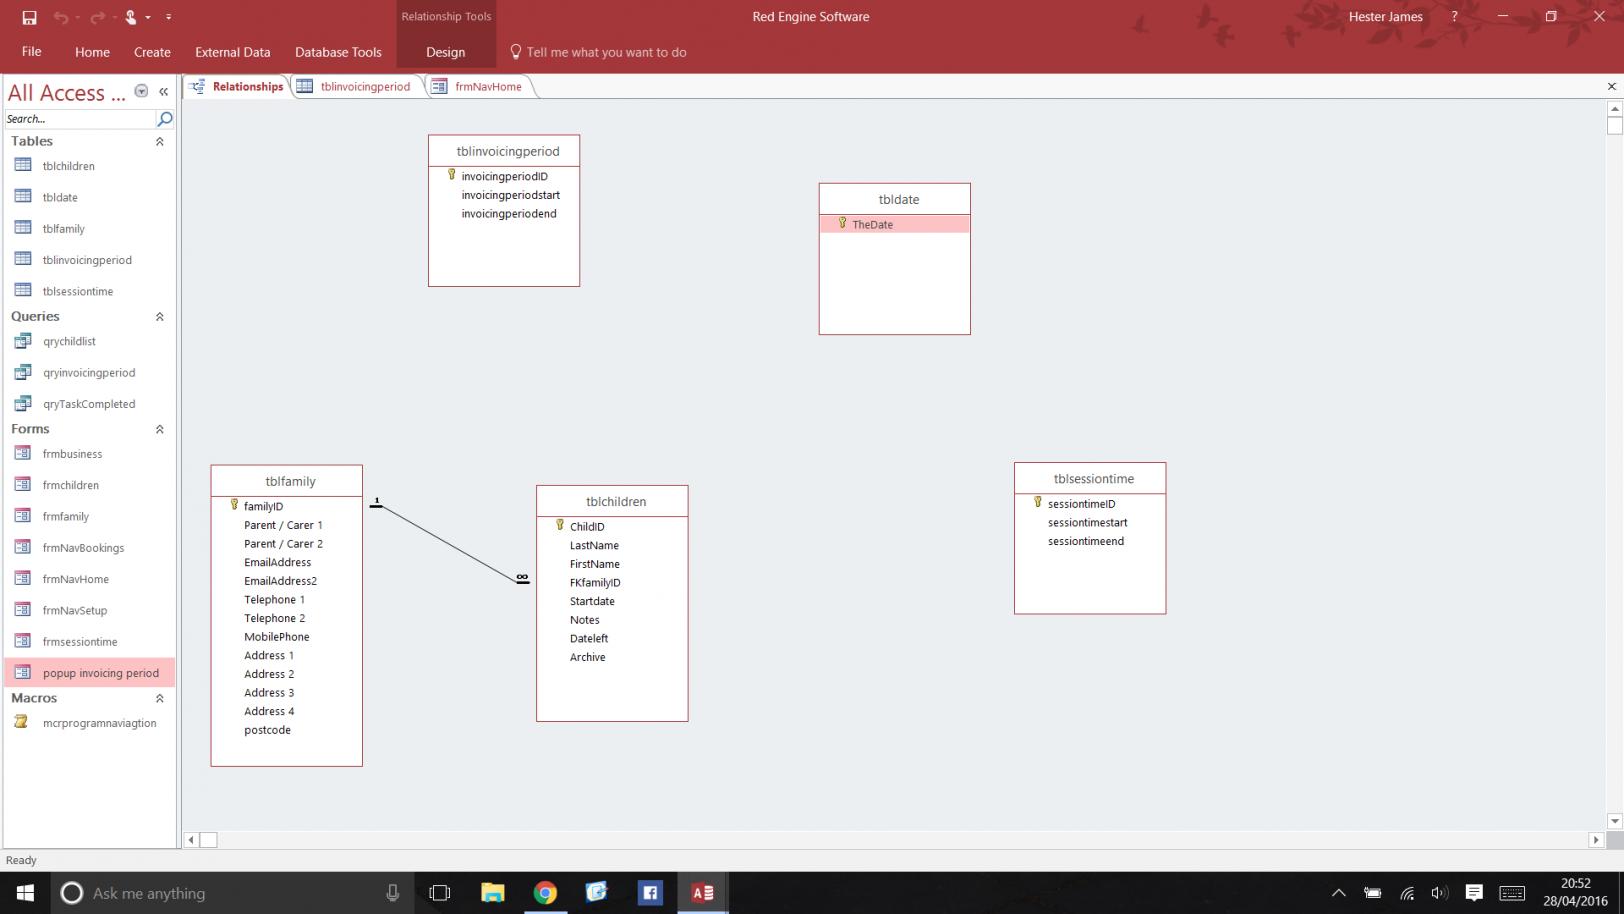Open the Windows Start menu
The height and width of the screenshot is (914, 1624).
[24, 893]
